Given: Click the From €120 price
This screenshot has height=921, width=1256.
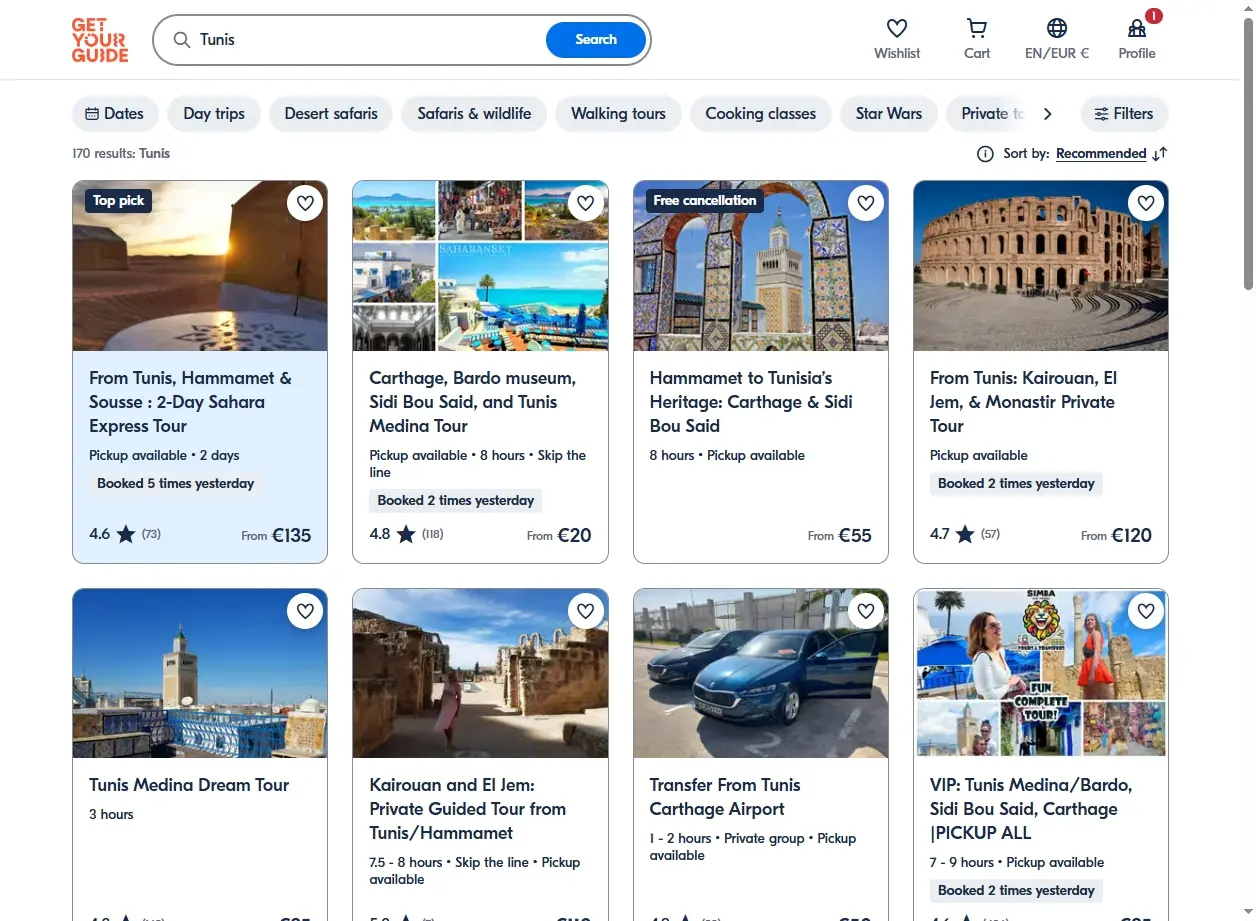Looking at the screenshot, I should coord(1117,535).
